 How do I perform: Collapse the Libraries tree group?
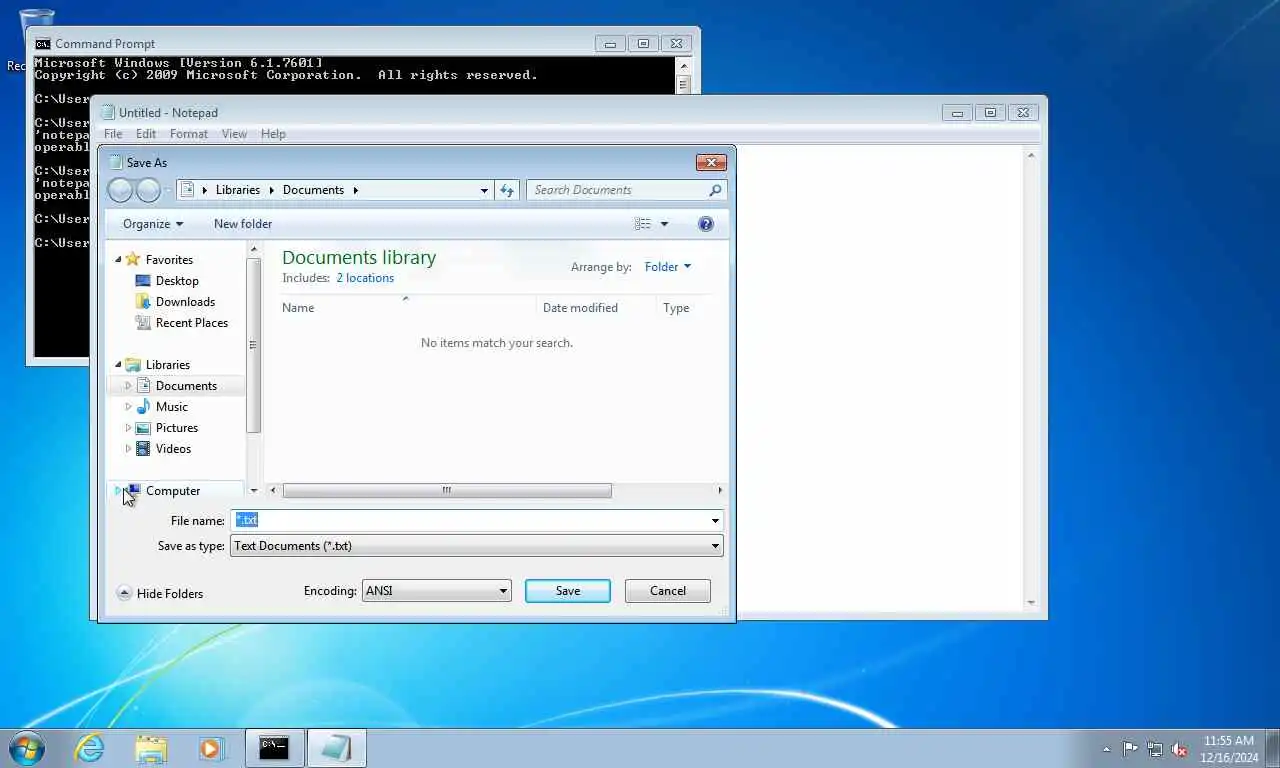117,365
